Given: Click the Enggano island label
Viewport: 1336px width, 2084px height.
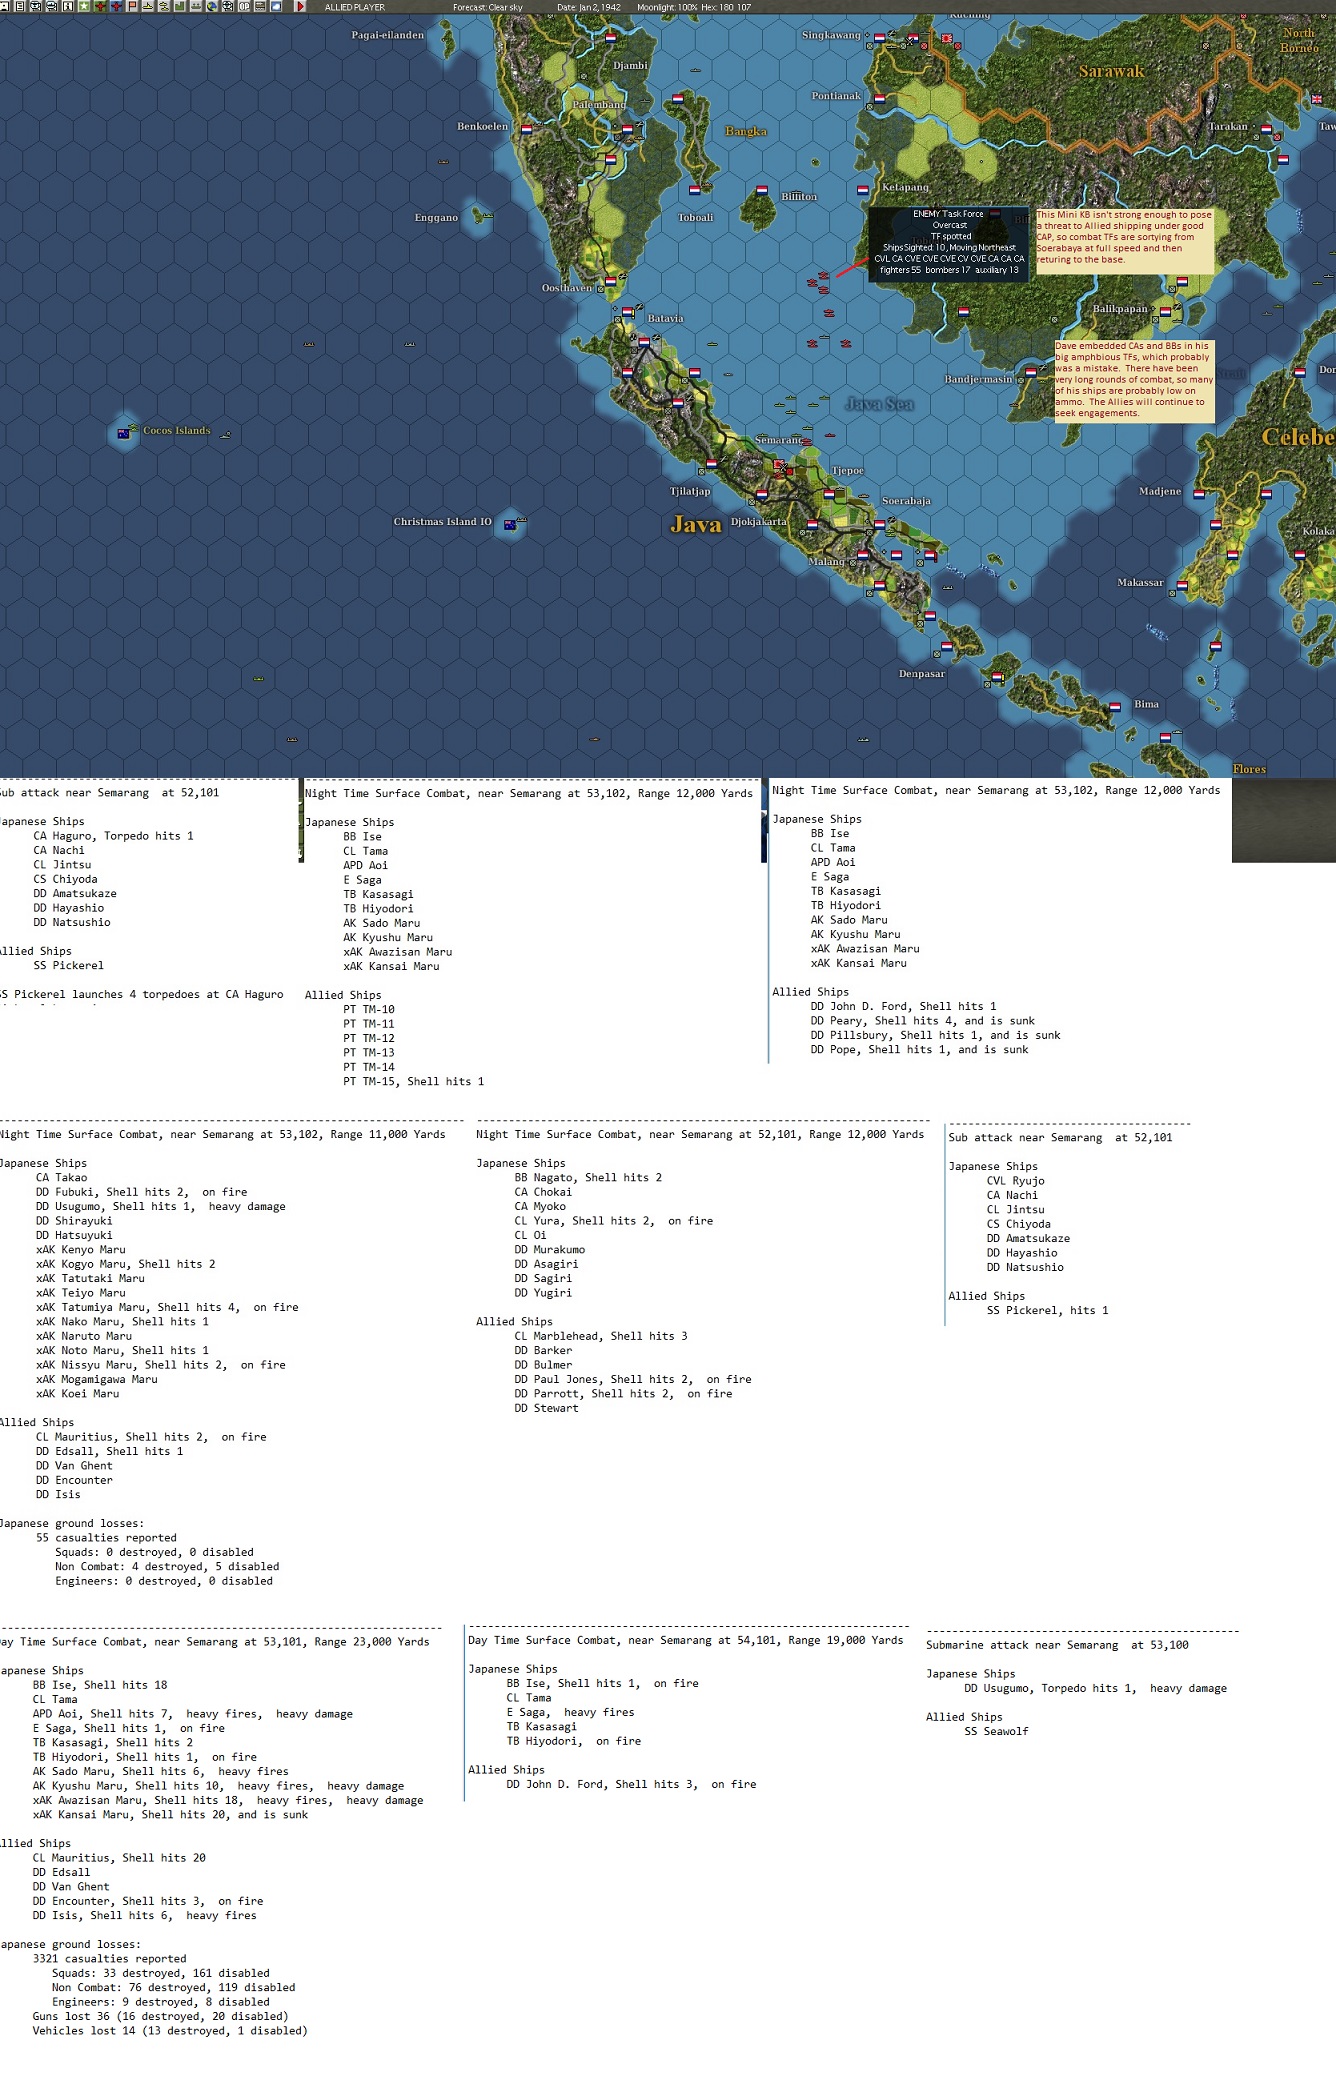Looking at the screenshot, I should [x=436, y=218].
